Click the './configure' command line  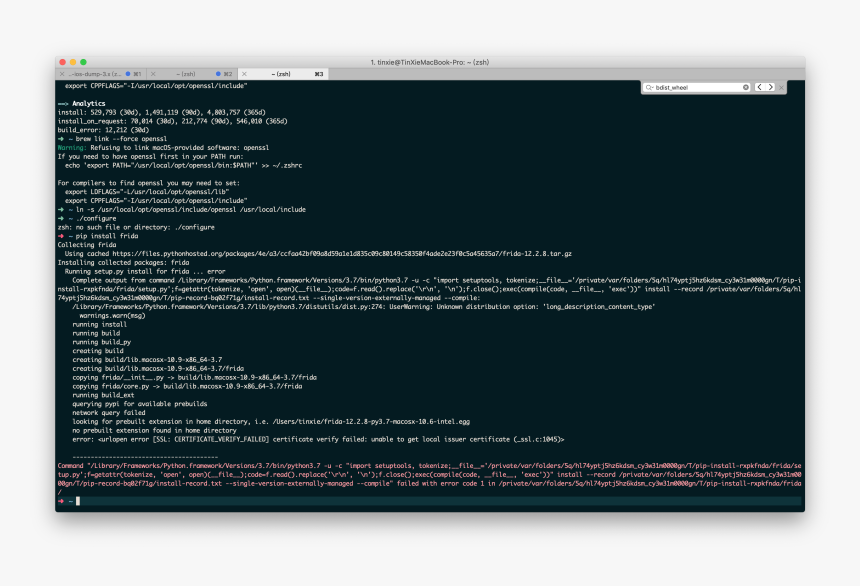[96, 218]
